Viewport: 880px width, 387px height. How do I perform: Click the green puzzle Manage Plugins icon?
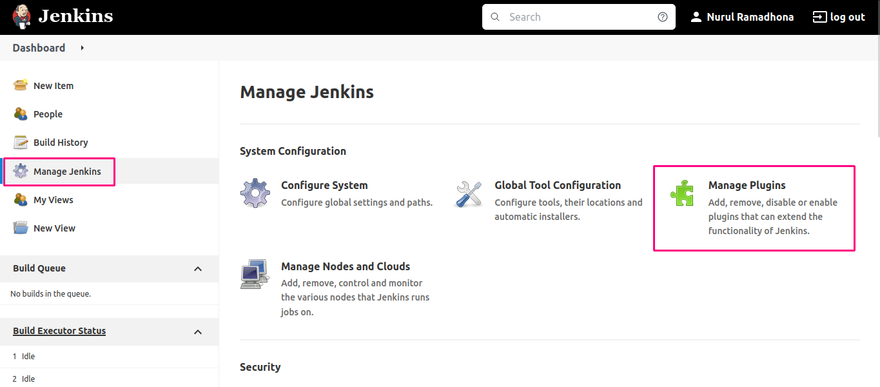pos(682,194)
